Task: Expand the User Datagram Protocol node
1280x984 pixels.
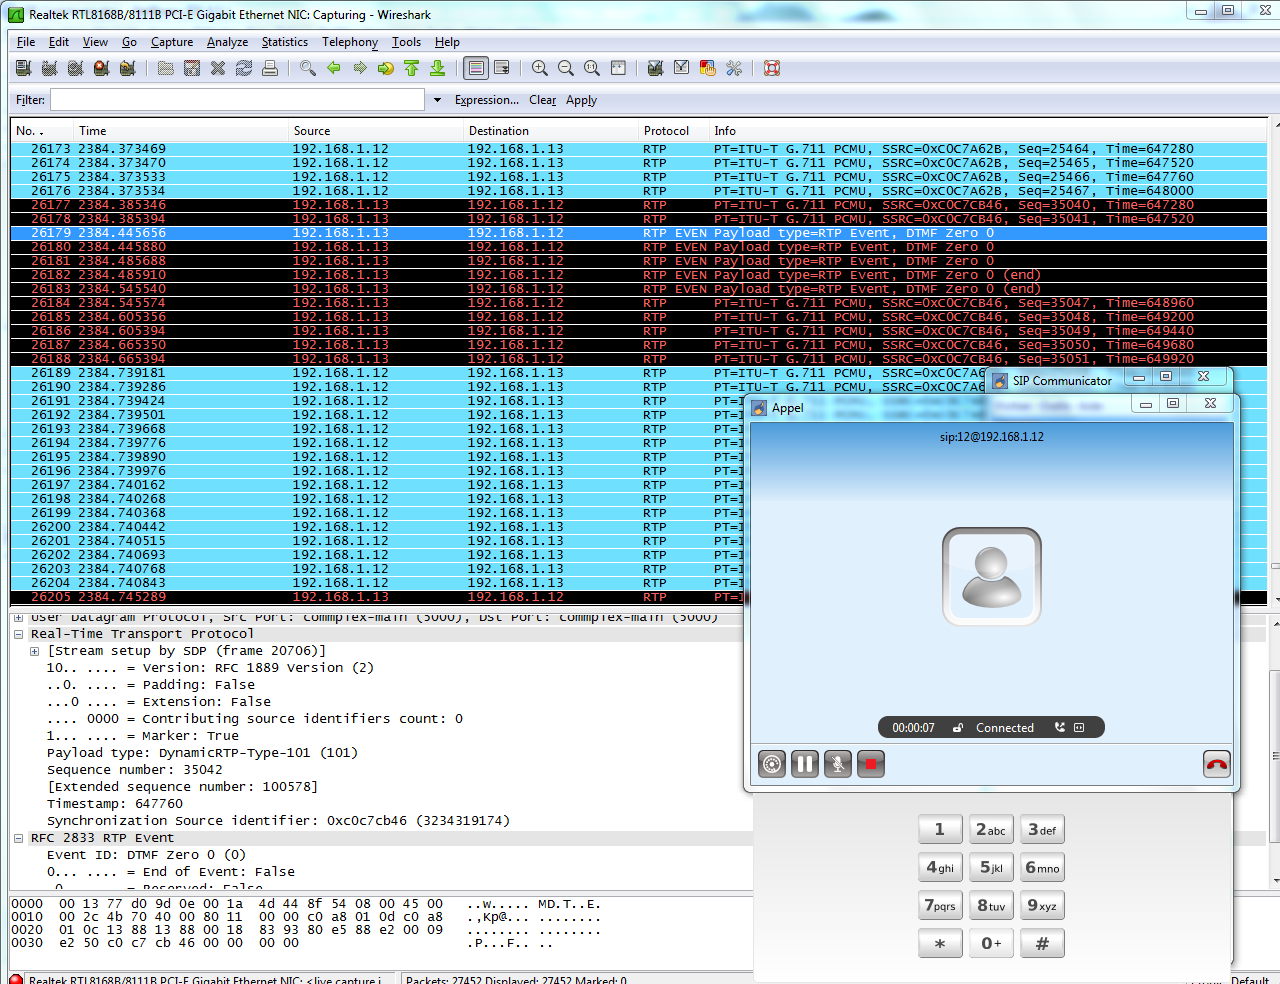Action: (x=19, y=617)
